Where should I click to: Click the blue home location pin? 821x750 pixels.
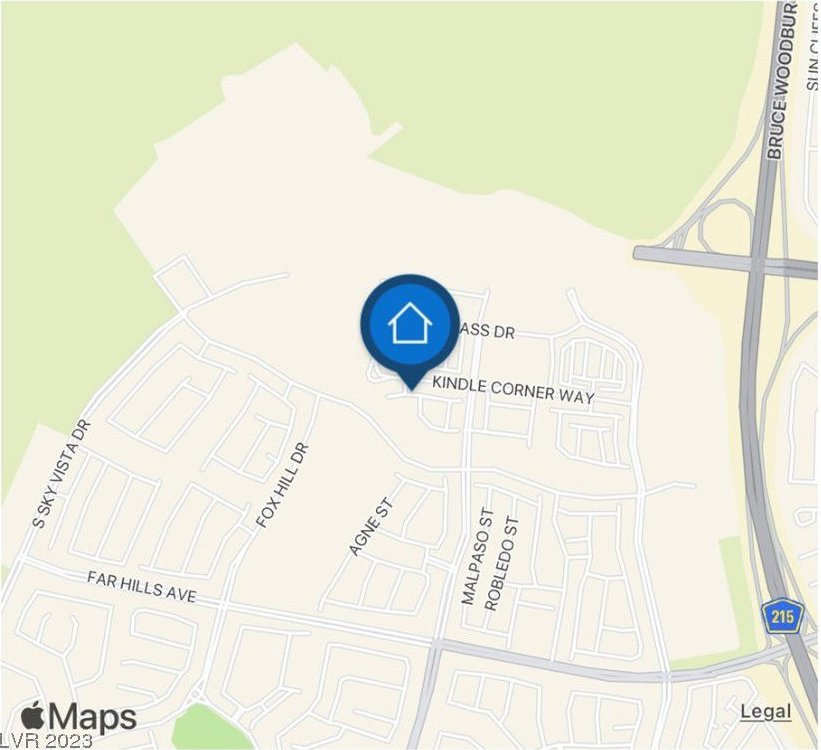point(410,330)
